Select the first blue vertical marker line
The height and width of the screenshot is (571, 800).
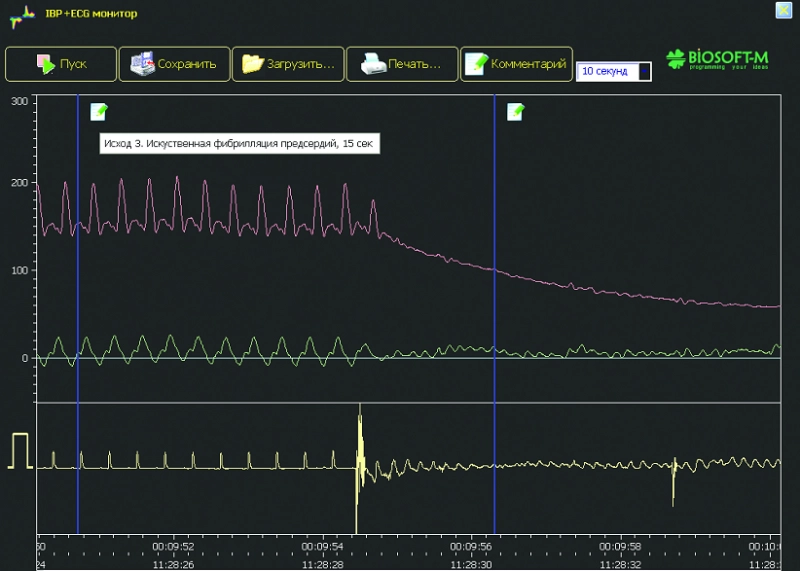(78, 300)
